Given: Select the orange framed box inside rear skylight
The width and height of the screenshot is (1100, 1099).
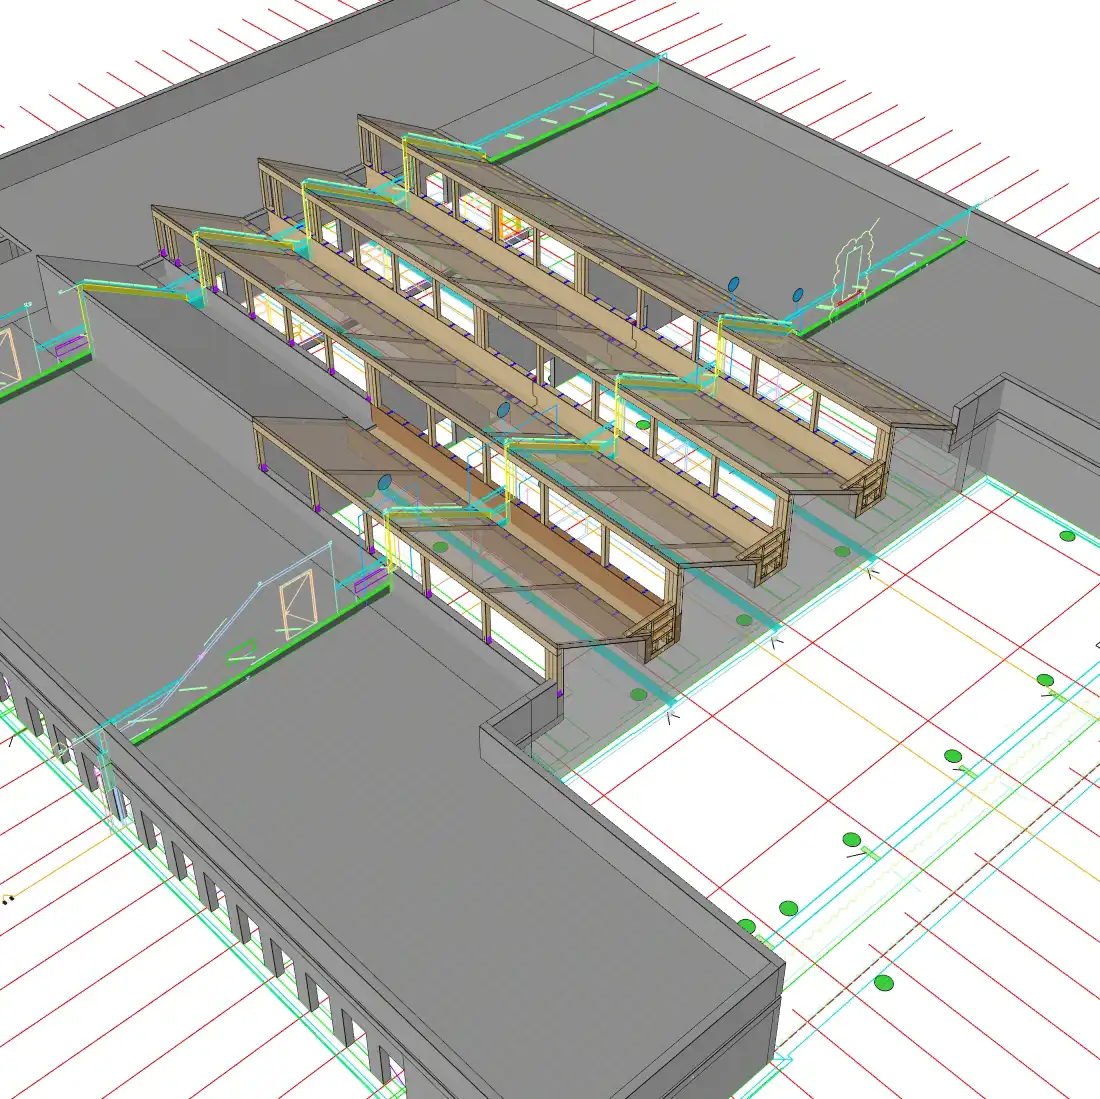Looking at the screenshot, I should click(x=509, y=227).
